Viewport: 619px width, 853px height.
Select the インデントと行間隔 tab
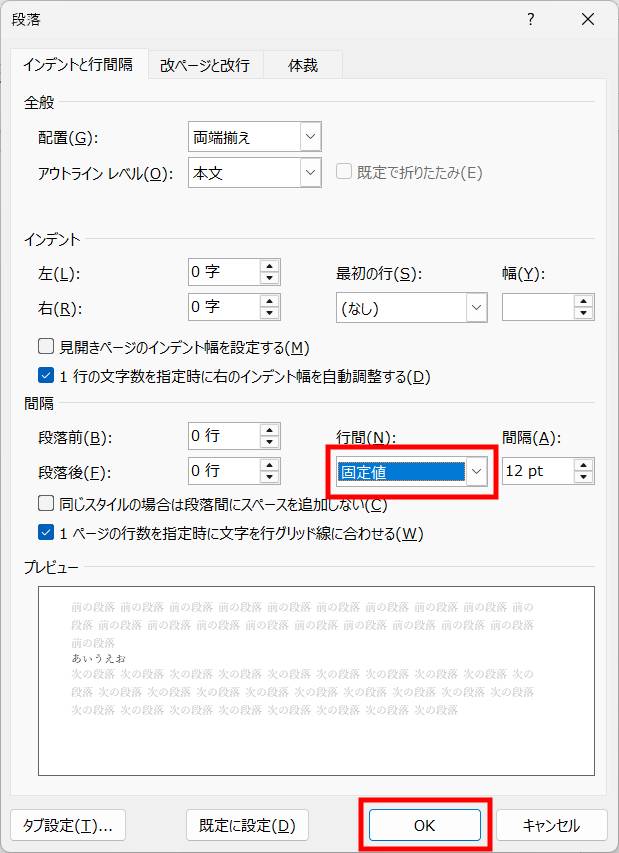(78, 64)
